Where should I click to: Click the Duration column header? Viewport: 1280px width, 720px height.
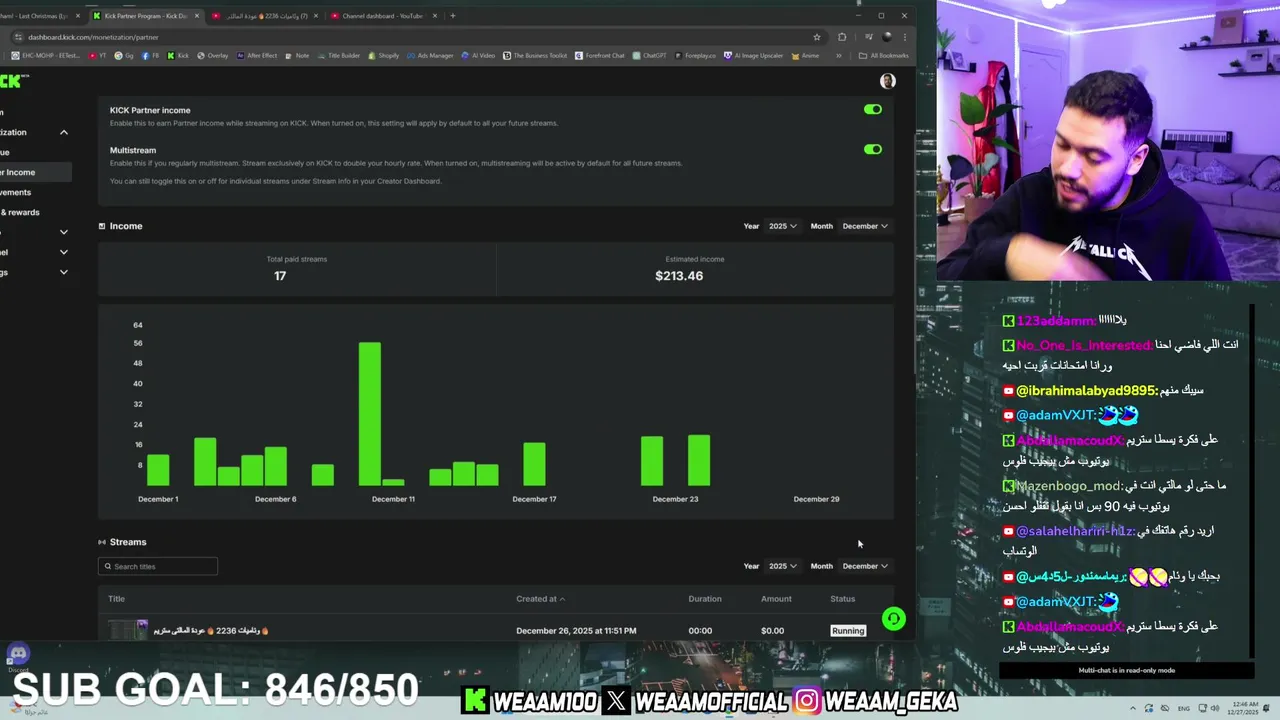[705, 599]
